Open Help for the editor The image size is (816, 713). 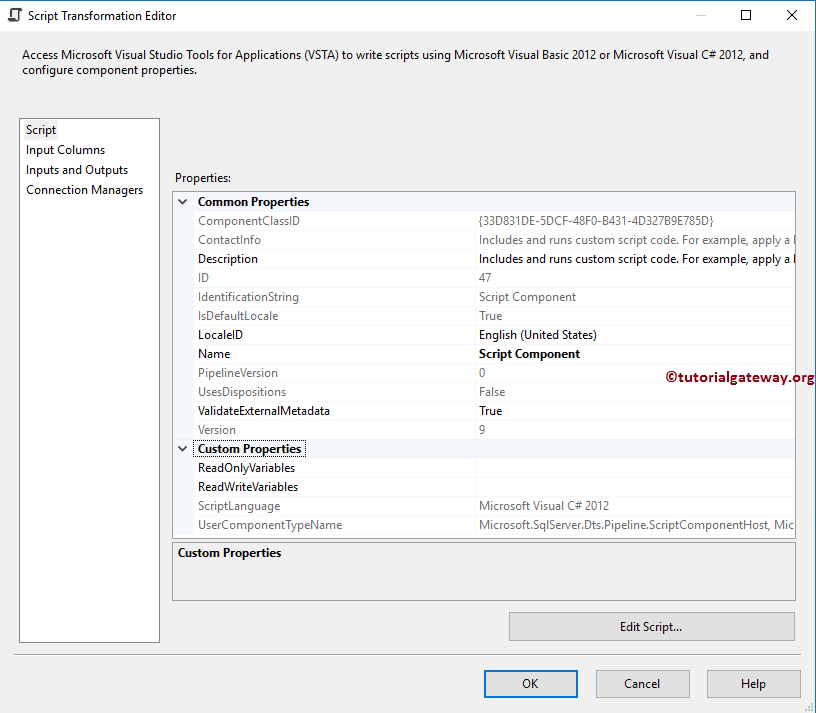[x=753, y=683]
